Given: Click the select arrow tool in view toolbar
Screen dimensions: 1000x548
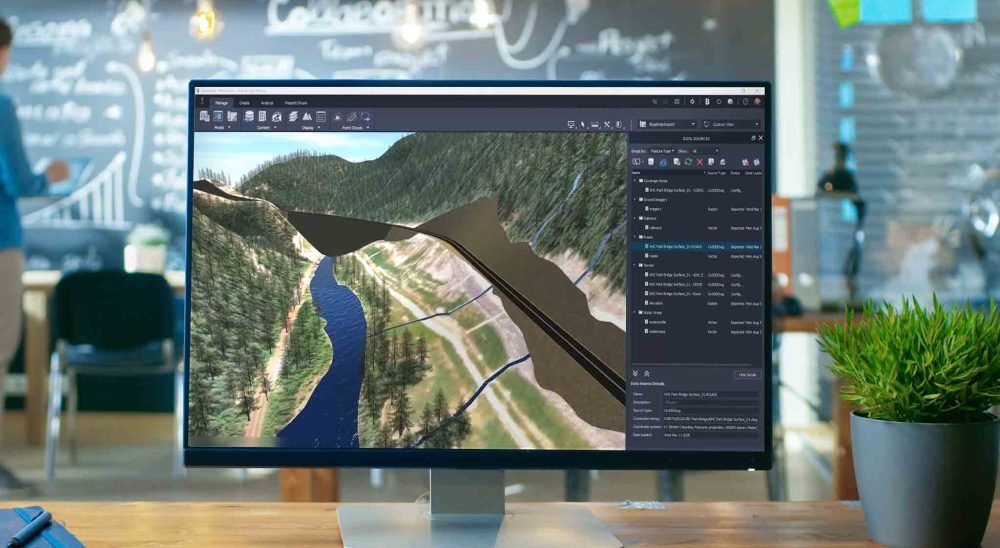Looking at the screenshot, I should 582,125.
